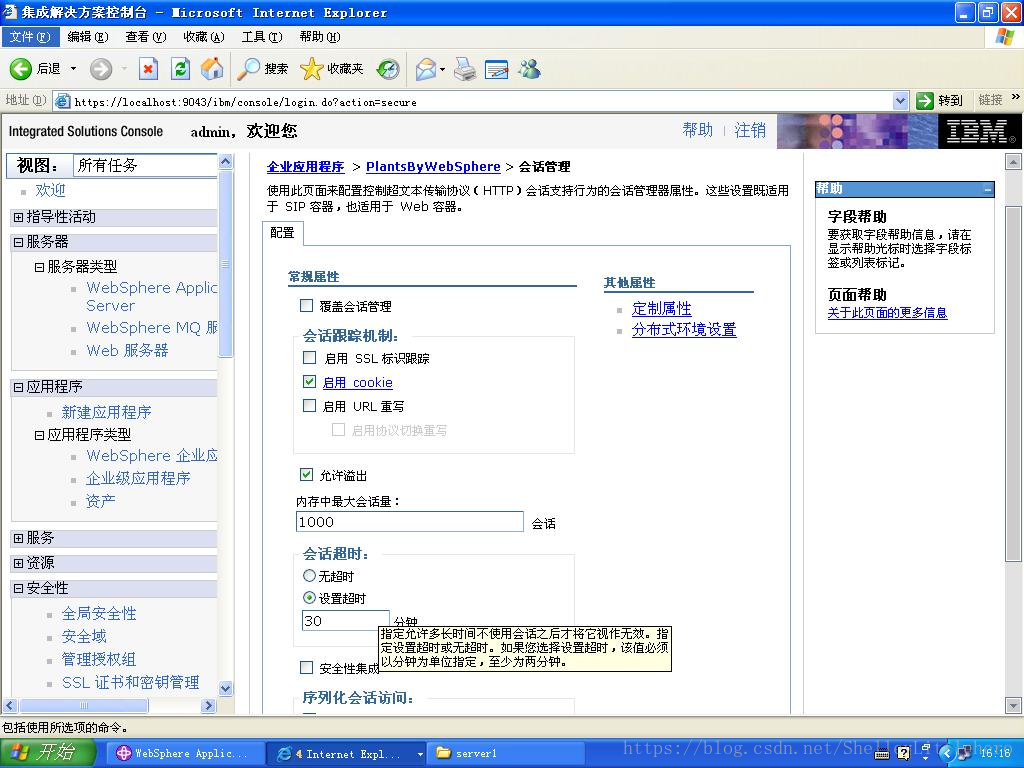This screenshot has width=1024, height=768.
Task: Collapse the 安全性 navigation section
Action: coord(18,588)
